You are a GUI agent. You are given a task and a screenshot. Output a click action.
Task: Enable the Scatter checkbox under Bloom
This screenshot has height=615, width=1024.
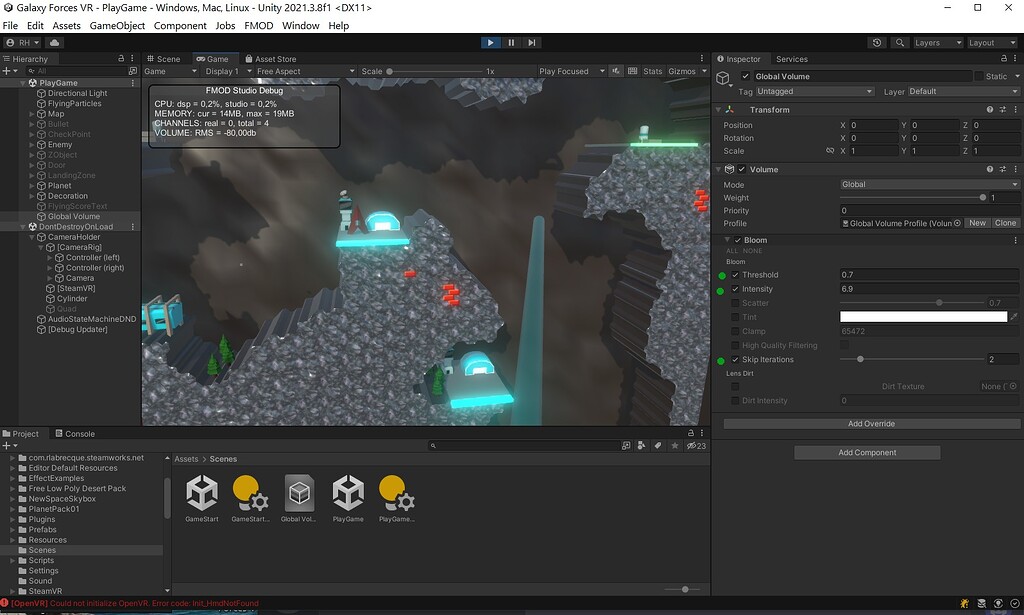pyautogui.click(x=736, y=302)
